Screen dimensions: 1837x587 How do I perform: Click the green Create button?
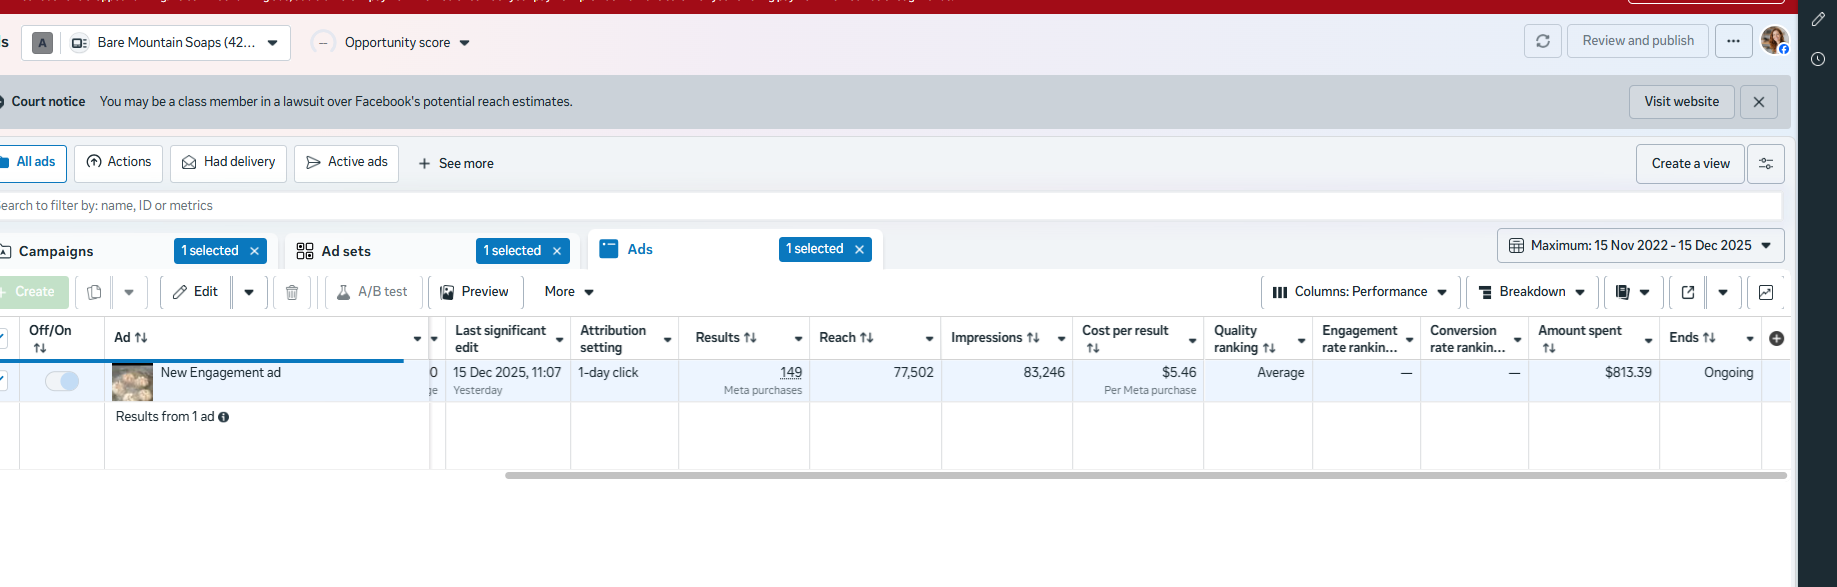[x=34, y=292]
